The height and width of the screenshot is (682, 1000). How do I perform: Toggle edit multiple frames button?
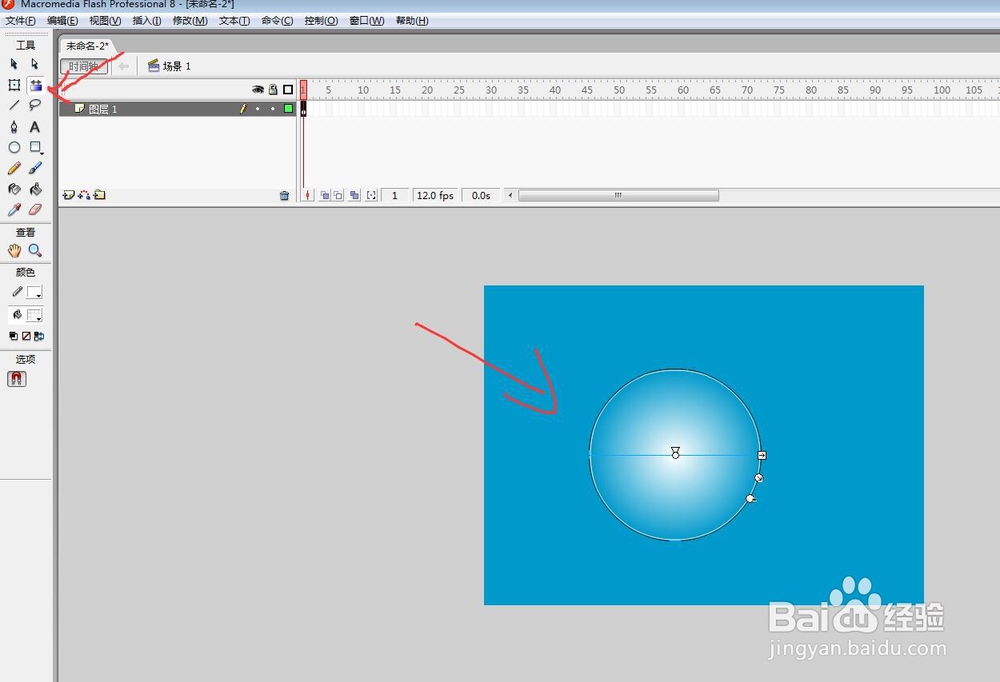pyautogui.click(x=355, y=195)
